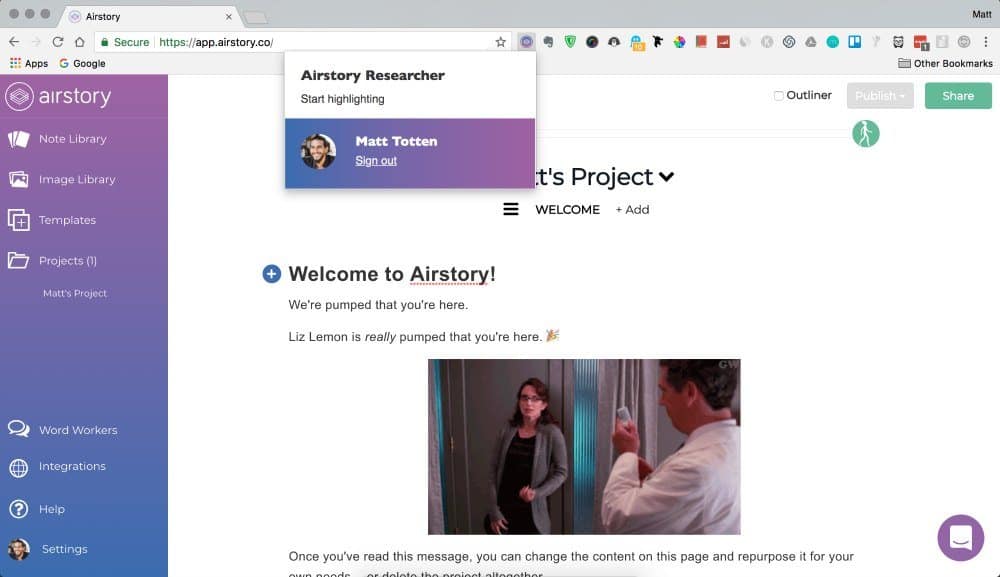Open the Integrations page

57,467
